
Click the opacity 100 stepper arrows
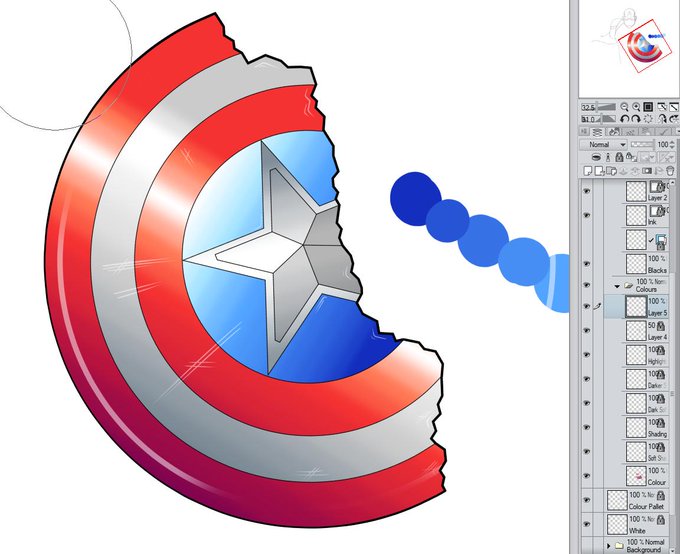673,144
